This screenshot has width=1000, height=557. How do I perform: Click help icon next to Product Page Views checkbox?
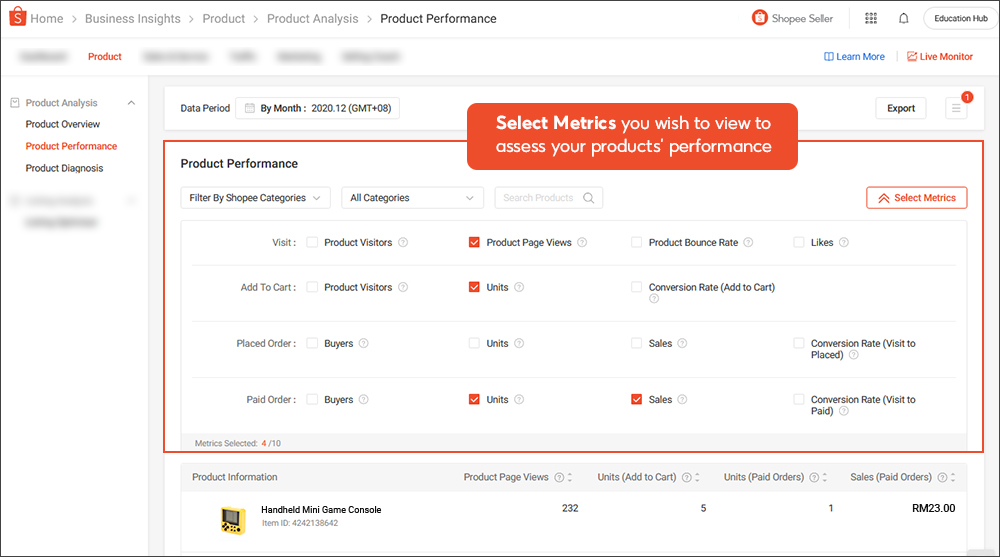(582, 242)
